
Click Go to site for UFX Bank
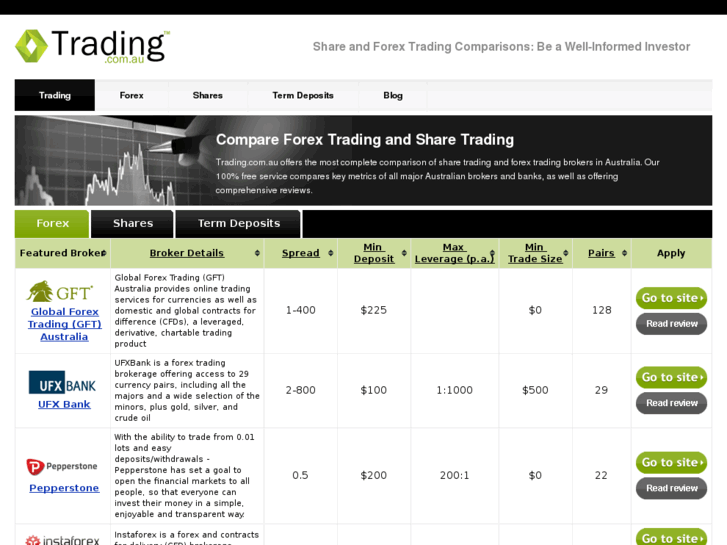click(x=671, y=377)
